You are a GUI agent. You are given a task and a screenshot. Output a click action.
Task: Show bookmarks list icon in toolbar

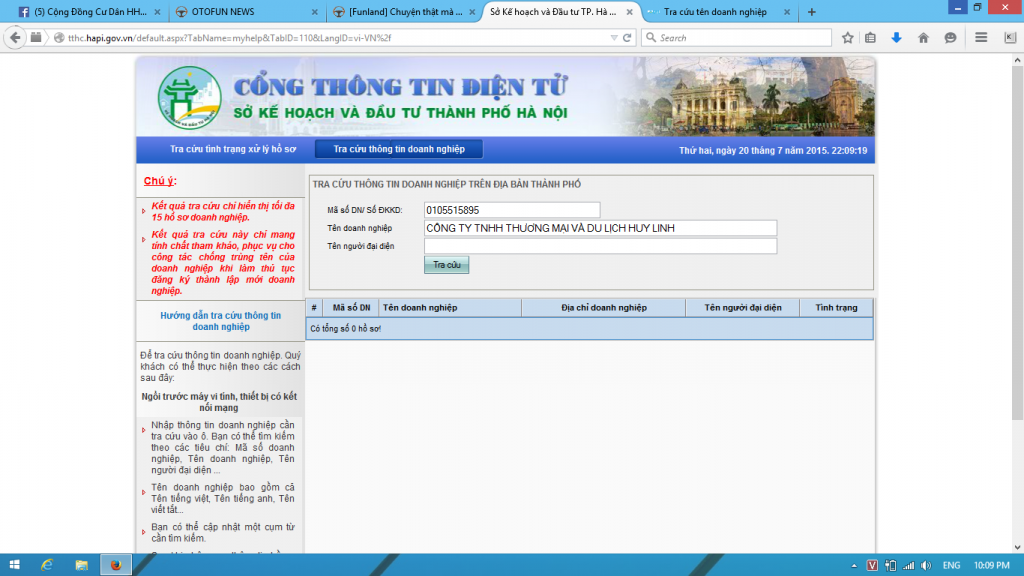871,38
